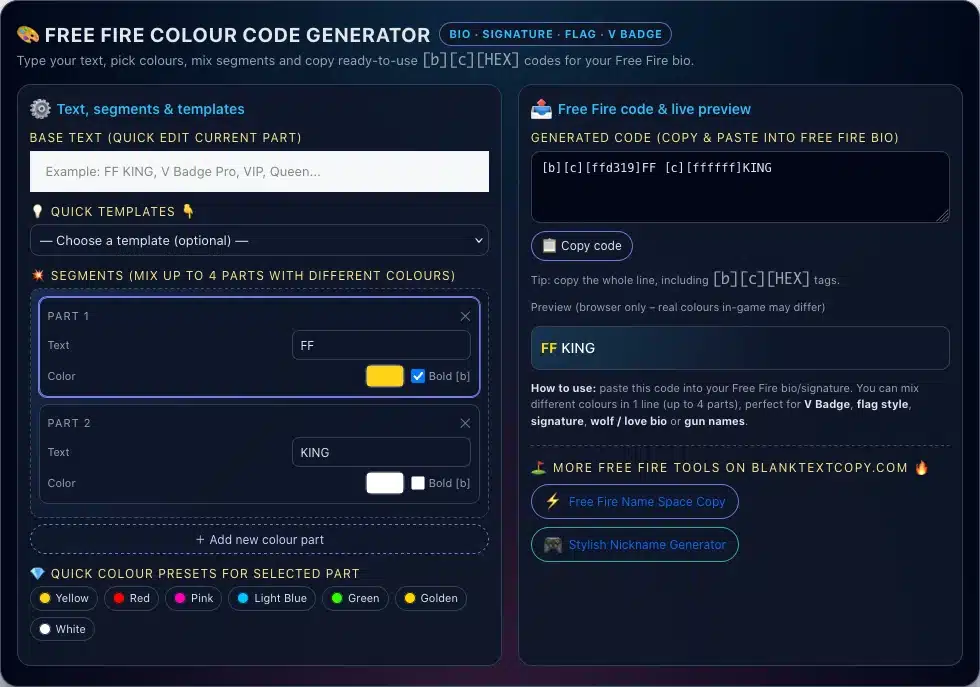Viewport: 980px width, 687px height.
Task: Click the palette icon beside the title
Action: click(28, 34)
